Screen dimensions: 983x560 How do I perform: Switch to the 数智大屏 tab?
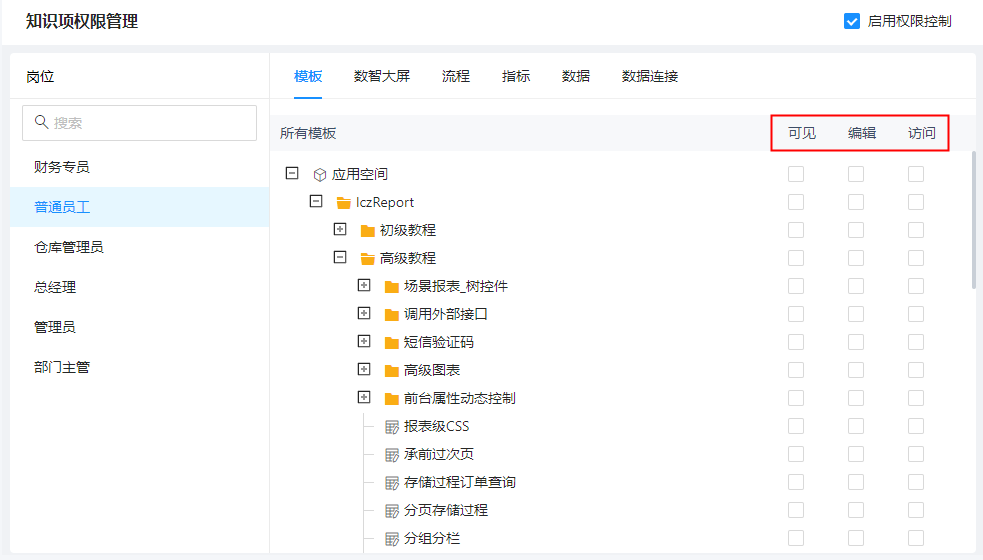click(382, 76)
